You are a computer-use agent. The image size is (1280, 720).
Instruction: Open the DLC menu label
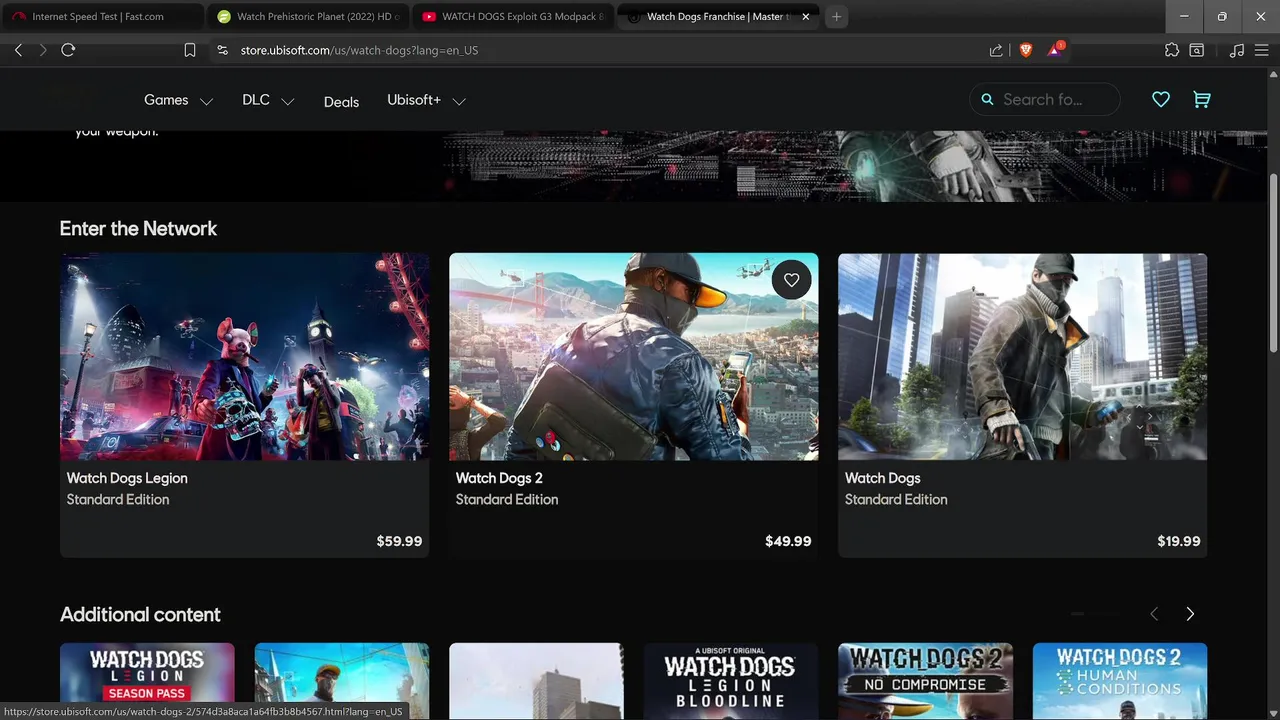[256, 100]
